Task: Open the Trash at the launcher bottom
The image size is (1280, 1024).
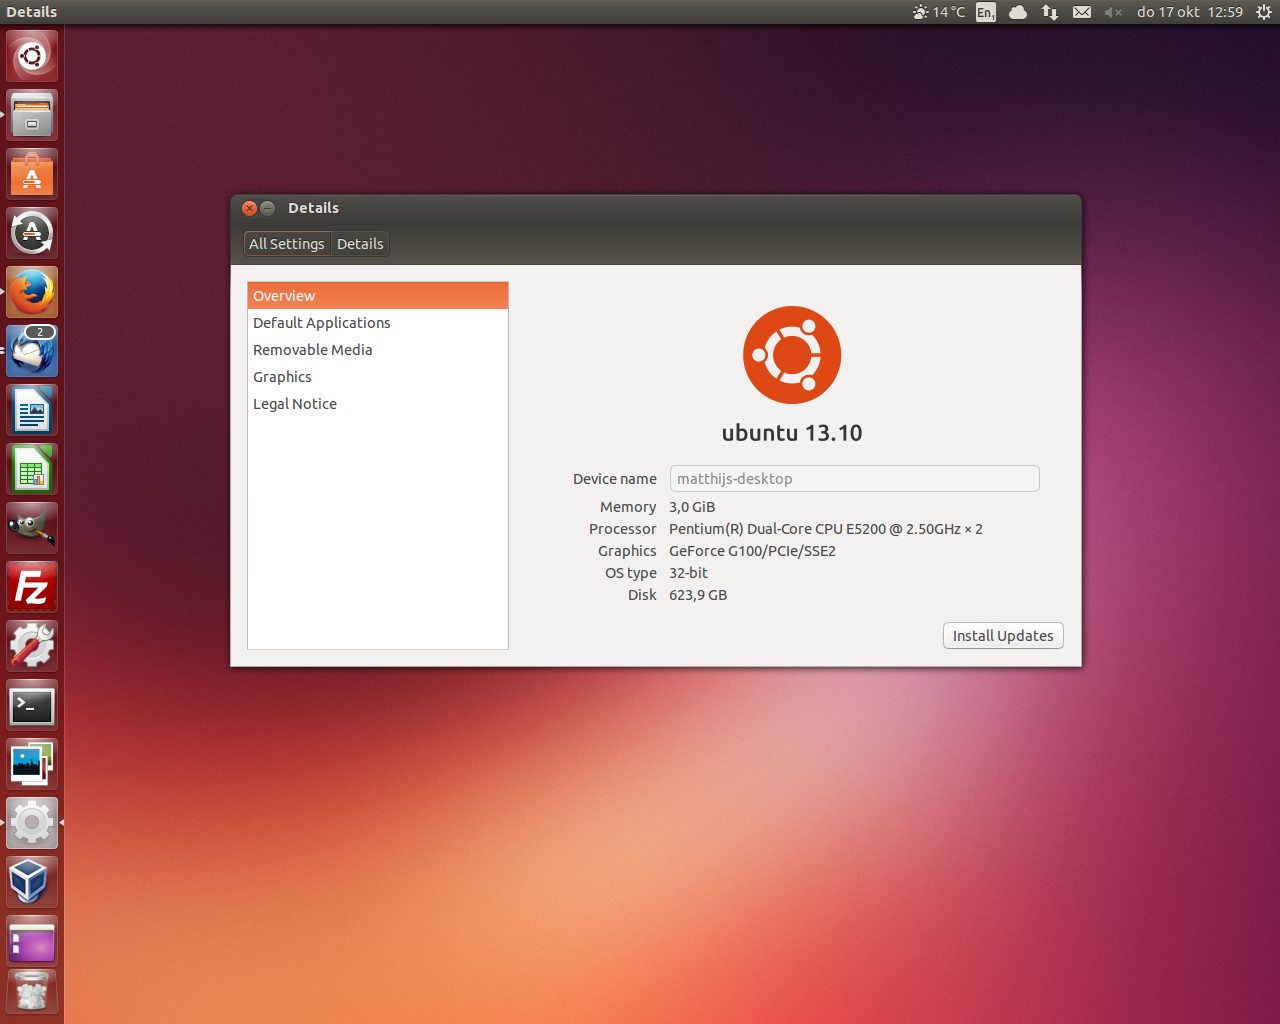Action: tap(31, 991)
